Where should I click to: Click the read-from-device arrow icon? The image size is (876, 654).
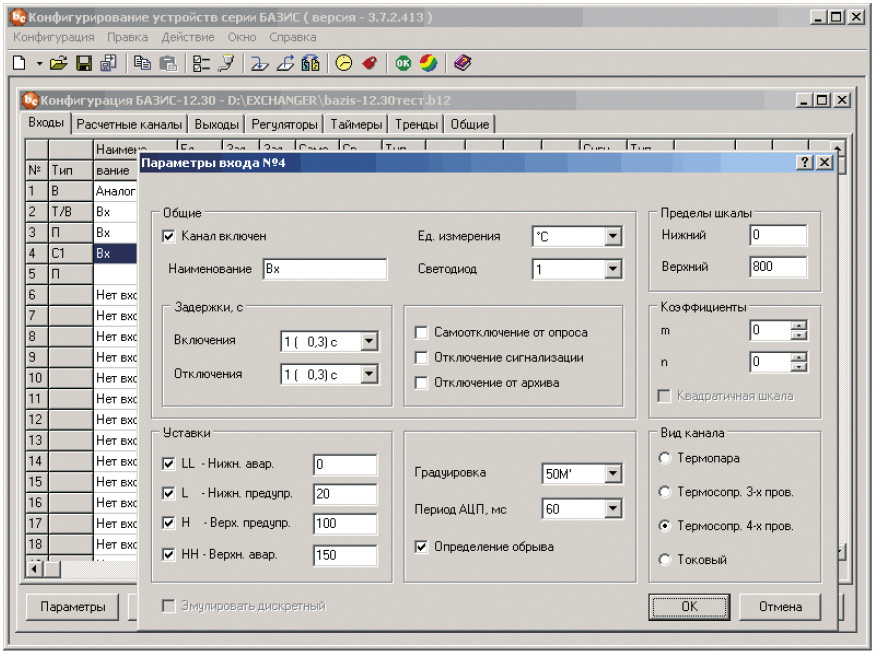(x=259, y=63)
